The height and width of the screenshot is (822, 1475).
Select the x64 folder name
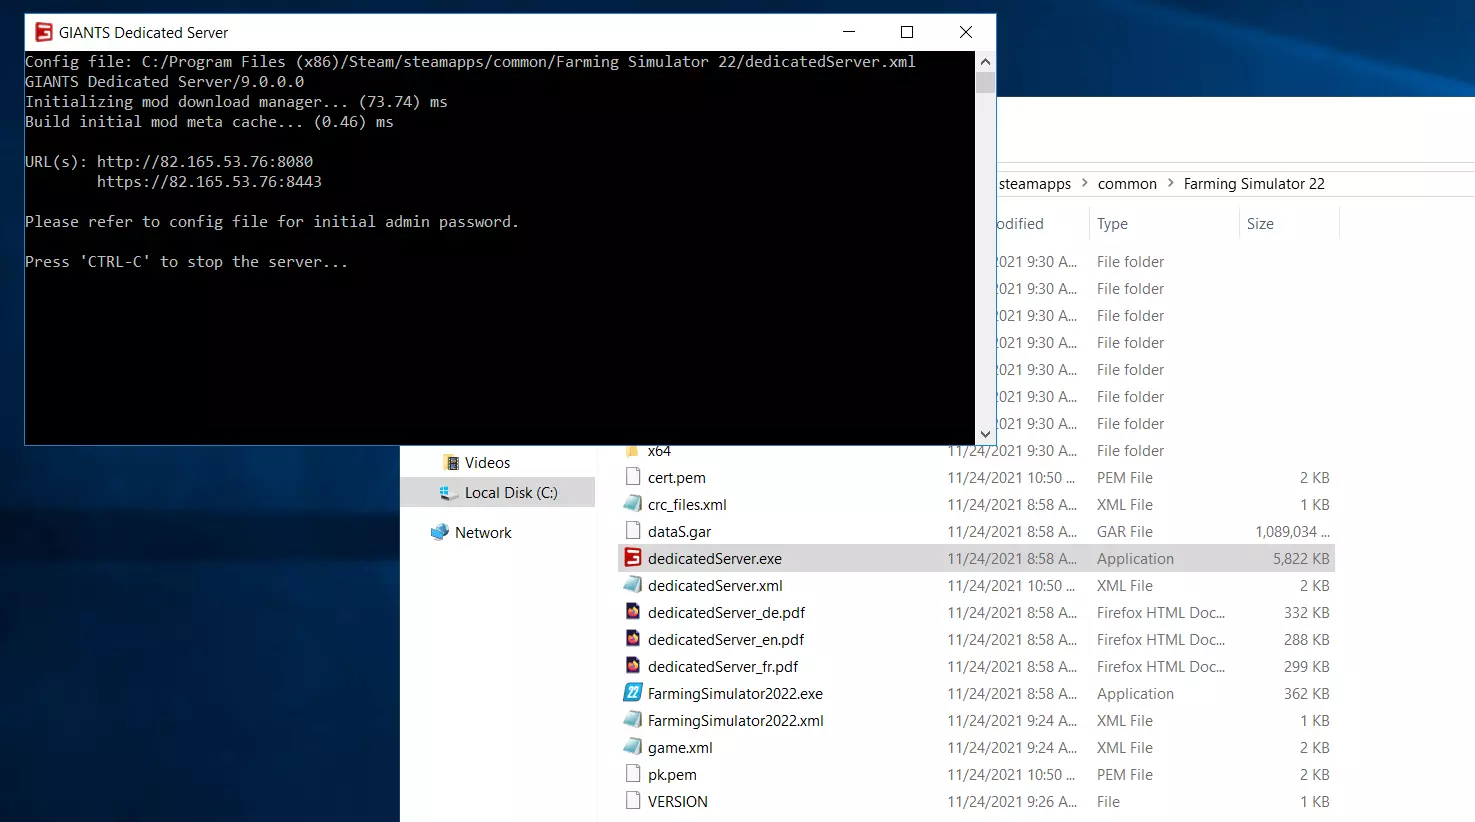point(659,451)
